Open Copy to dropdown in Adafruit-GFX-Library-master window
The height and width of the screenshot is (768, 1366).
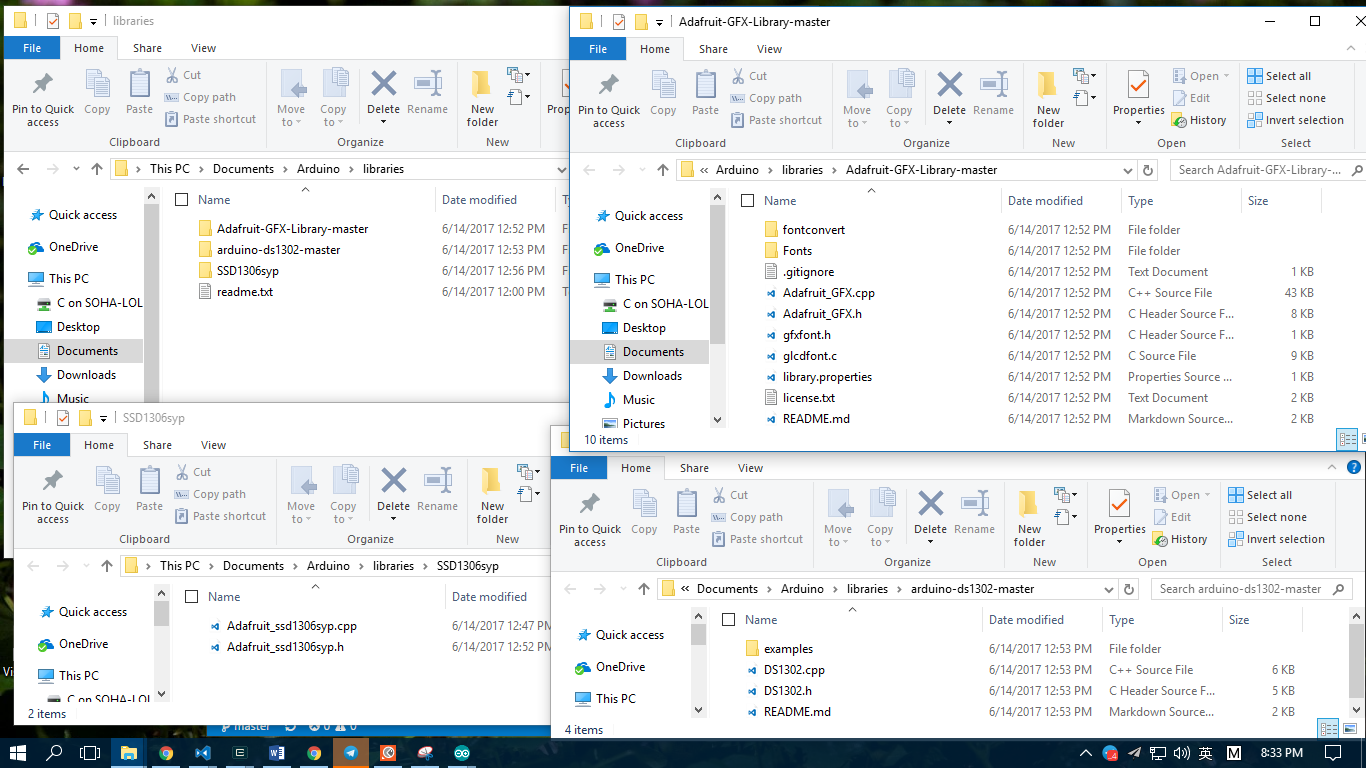[899, 116]
